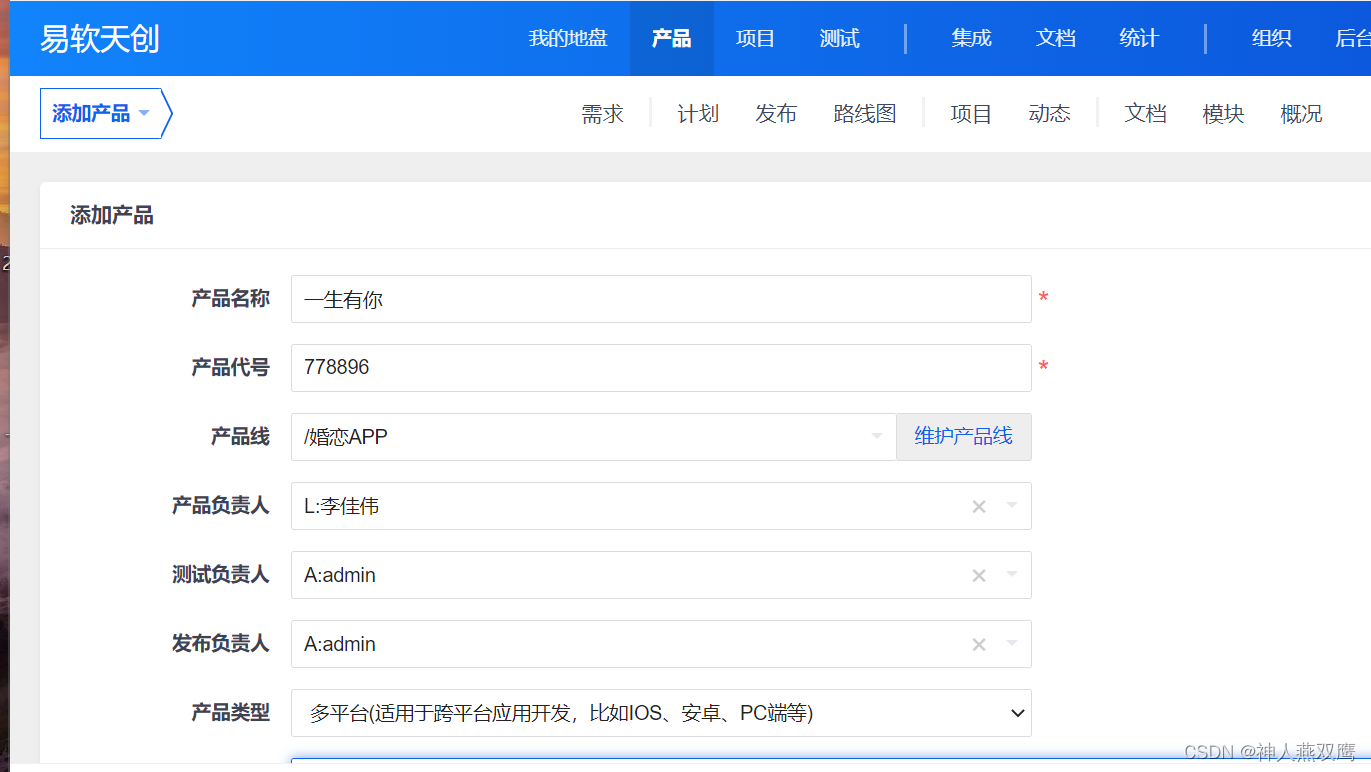Expand the 产品线 dropdown arrow
Screen dimensions: 1371x772
(x=877, y=437)
